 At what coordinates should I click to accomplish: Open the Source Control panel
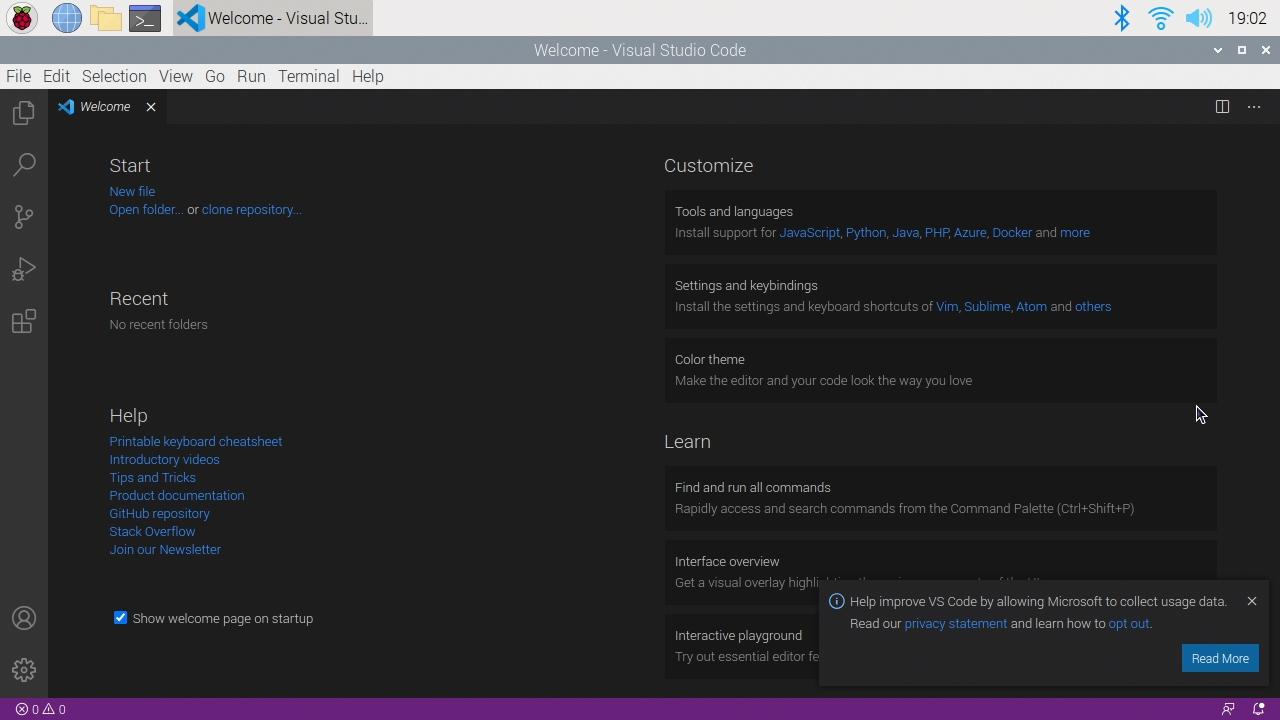(23, 217)
